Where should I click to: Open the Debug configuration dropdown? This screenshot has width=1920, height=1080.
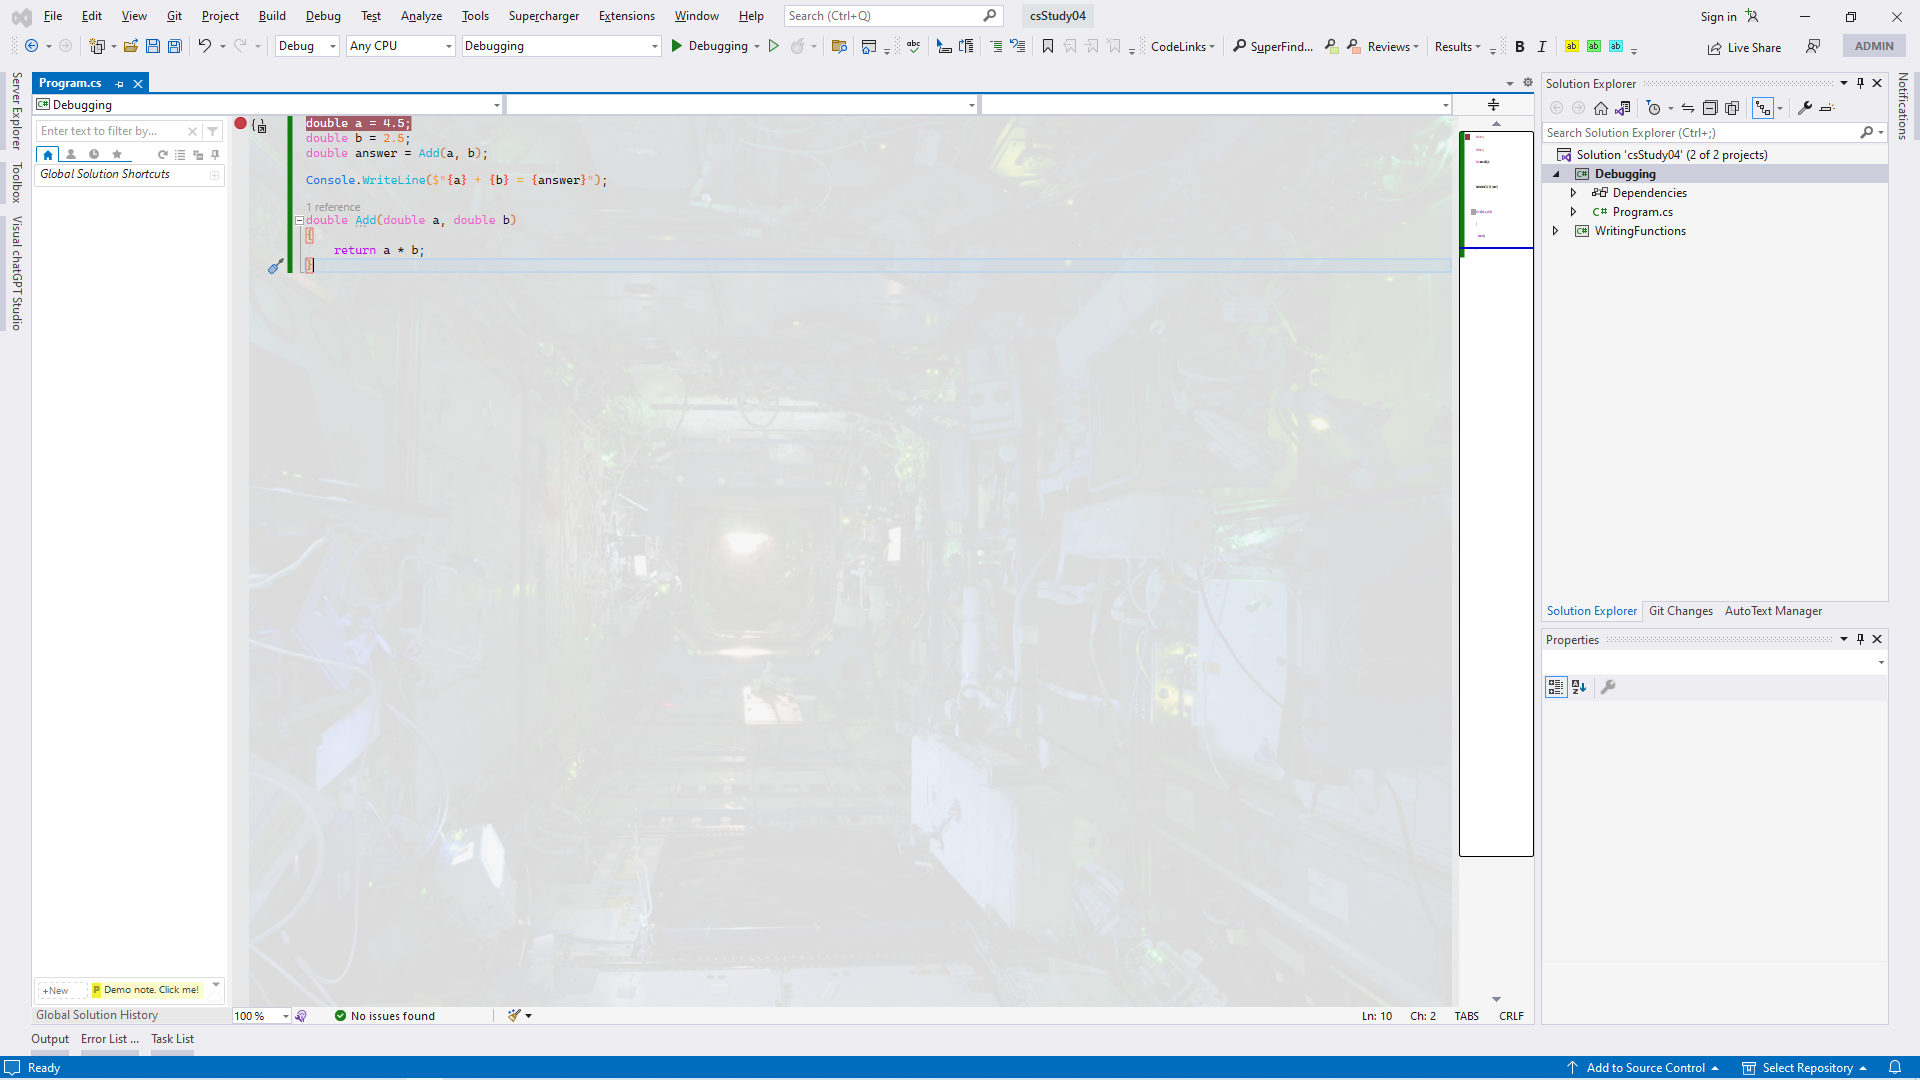(x=307, y=46)
